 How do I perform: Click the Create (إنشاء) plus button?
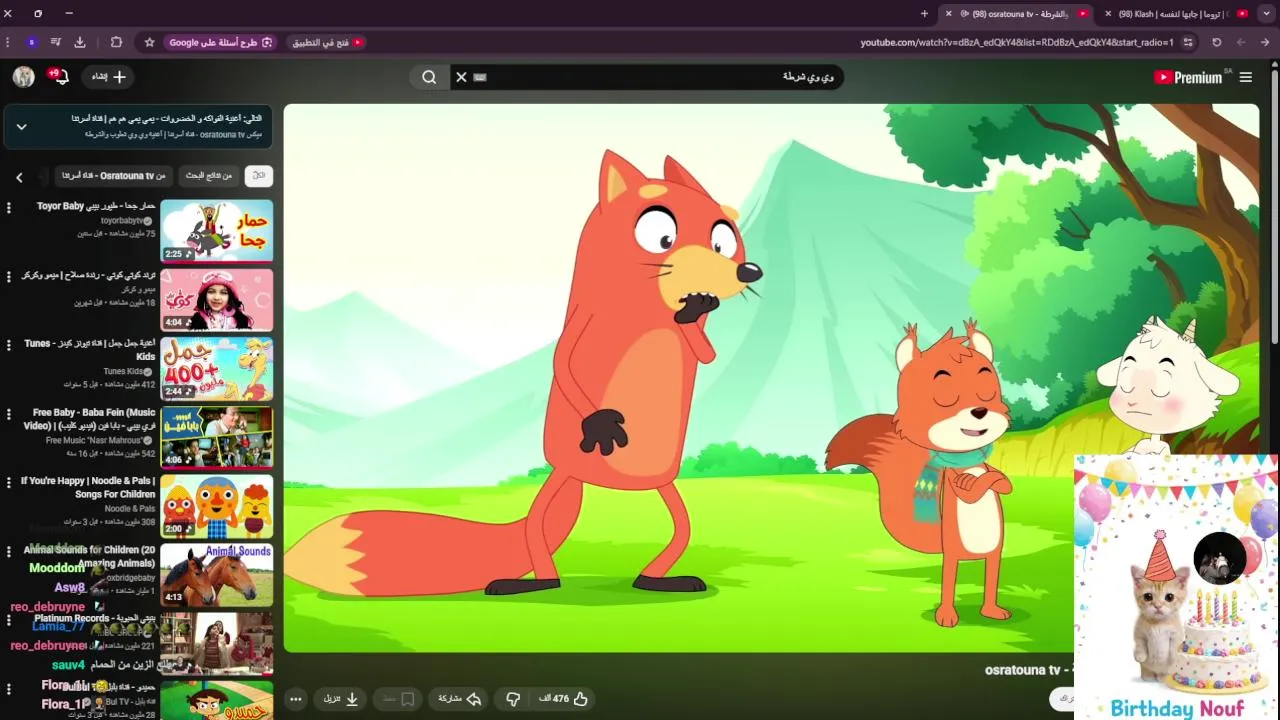tap(109, 77)
